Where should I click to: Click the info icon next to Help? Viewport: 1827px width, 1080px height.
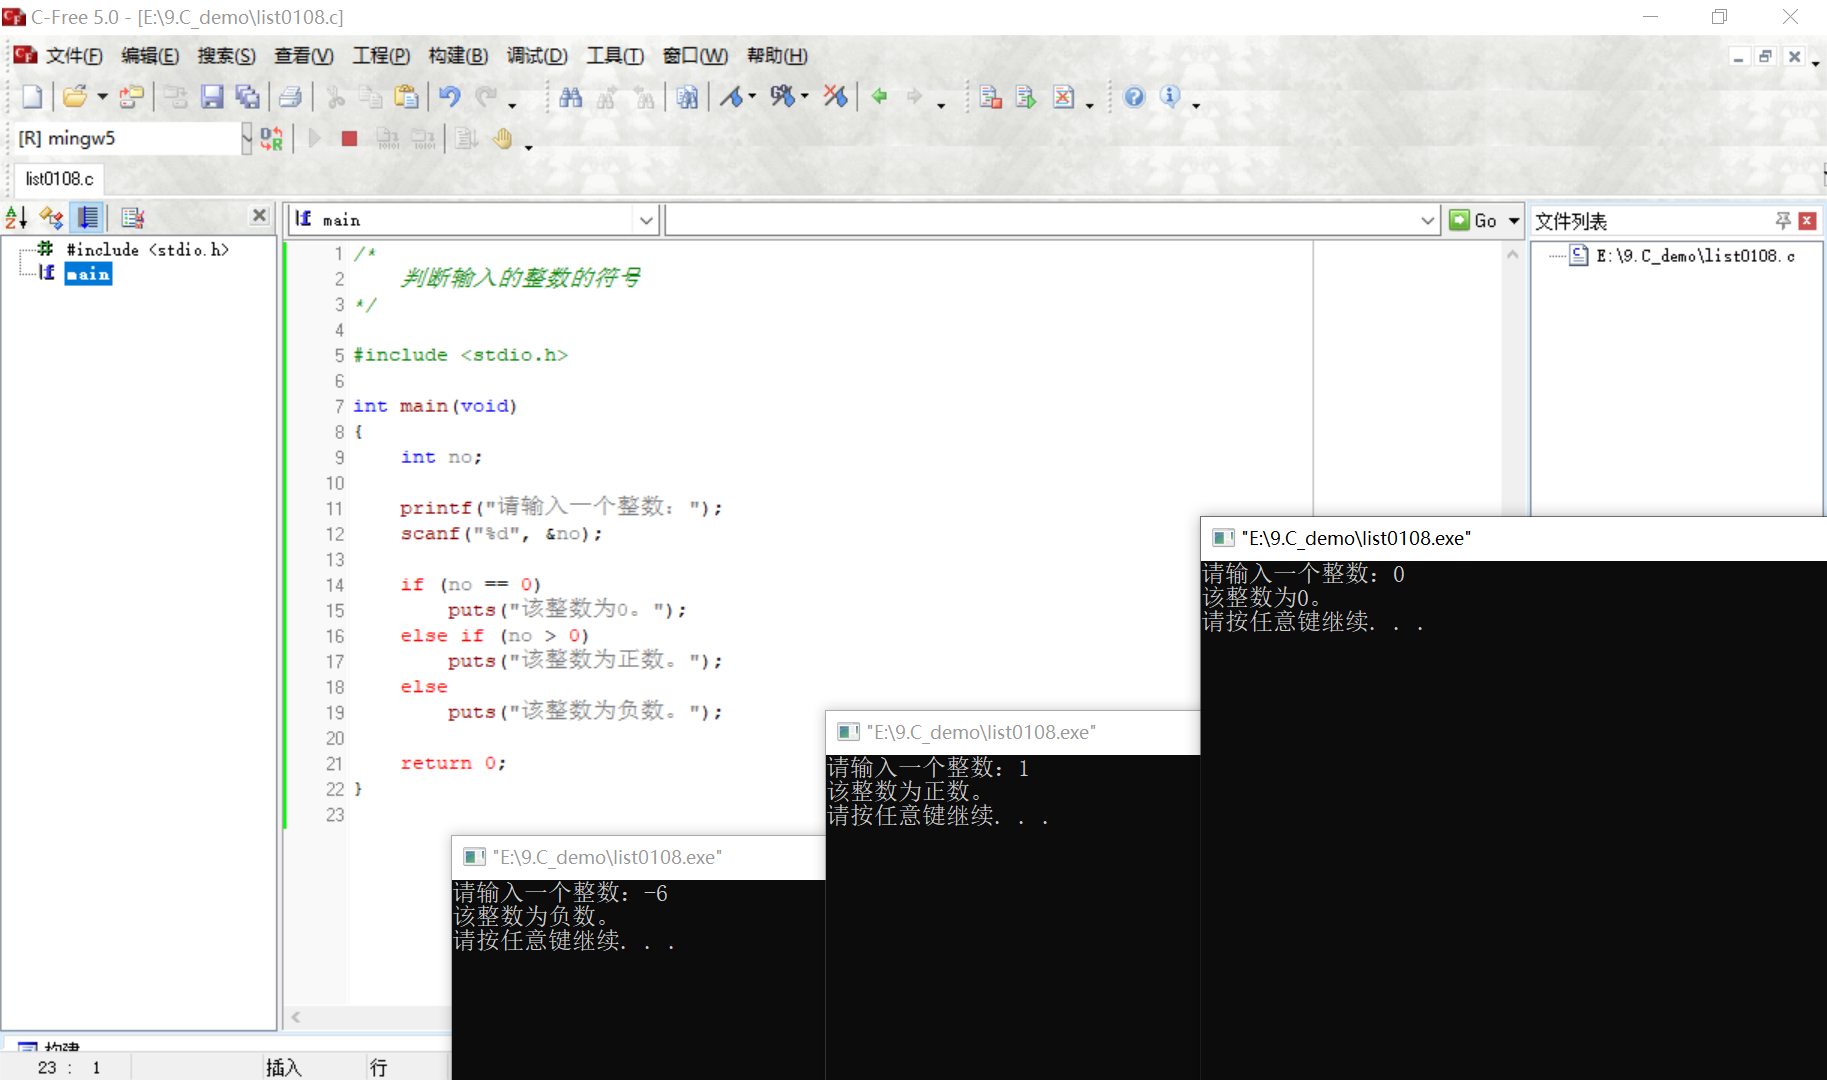click(x=1170, y=96)
